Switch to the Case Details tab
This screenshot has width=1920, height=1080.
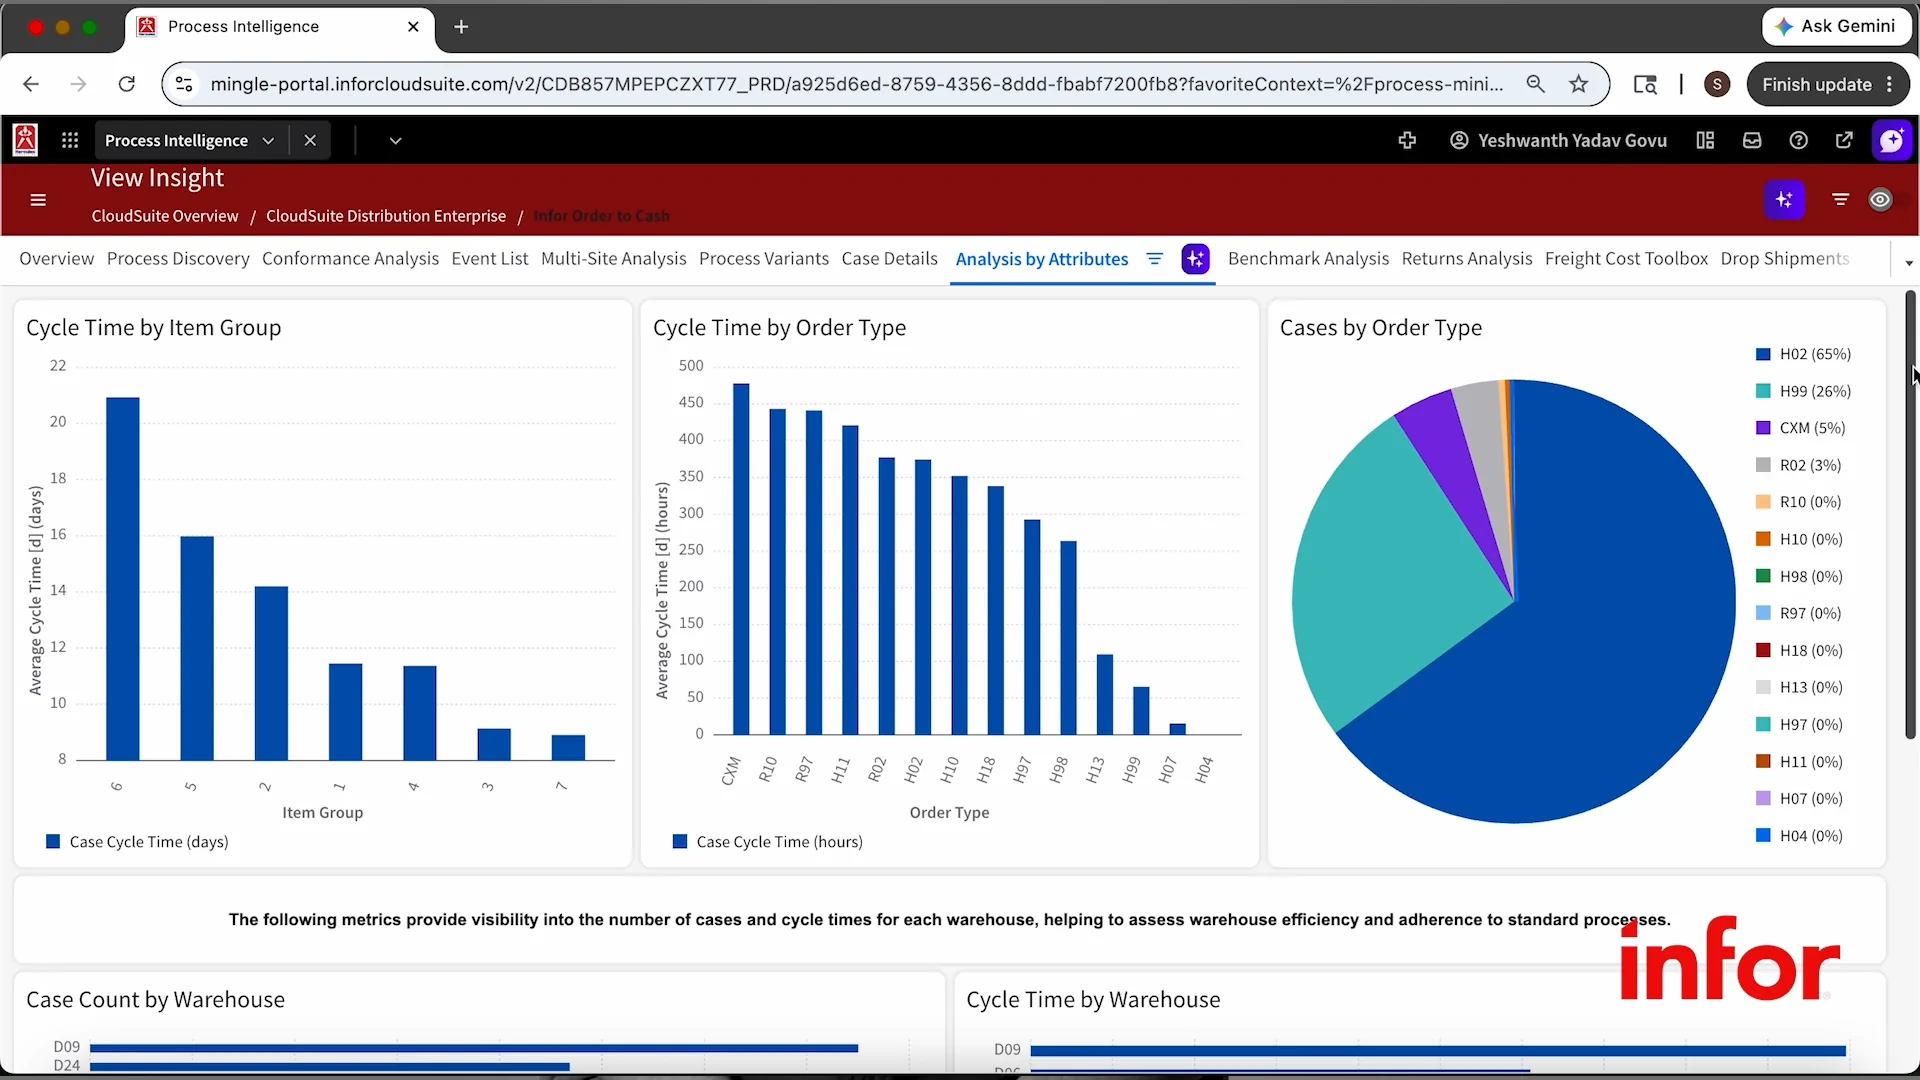pyautogui.click(x=890, y=259)
